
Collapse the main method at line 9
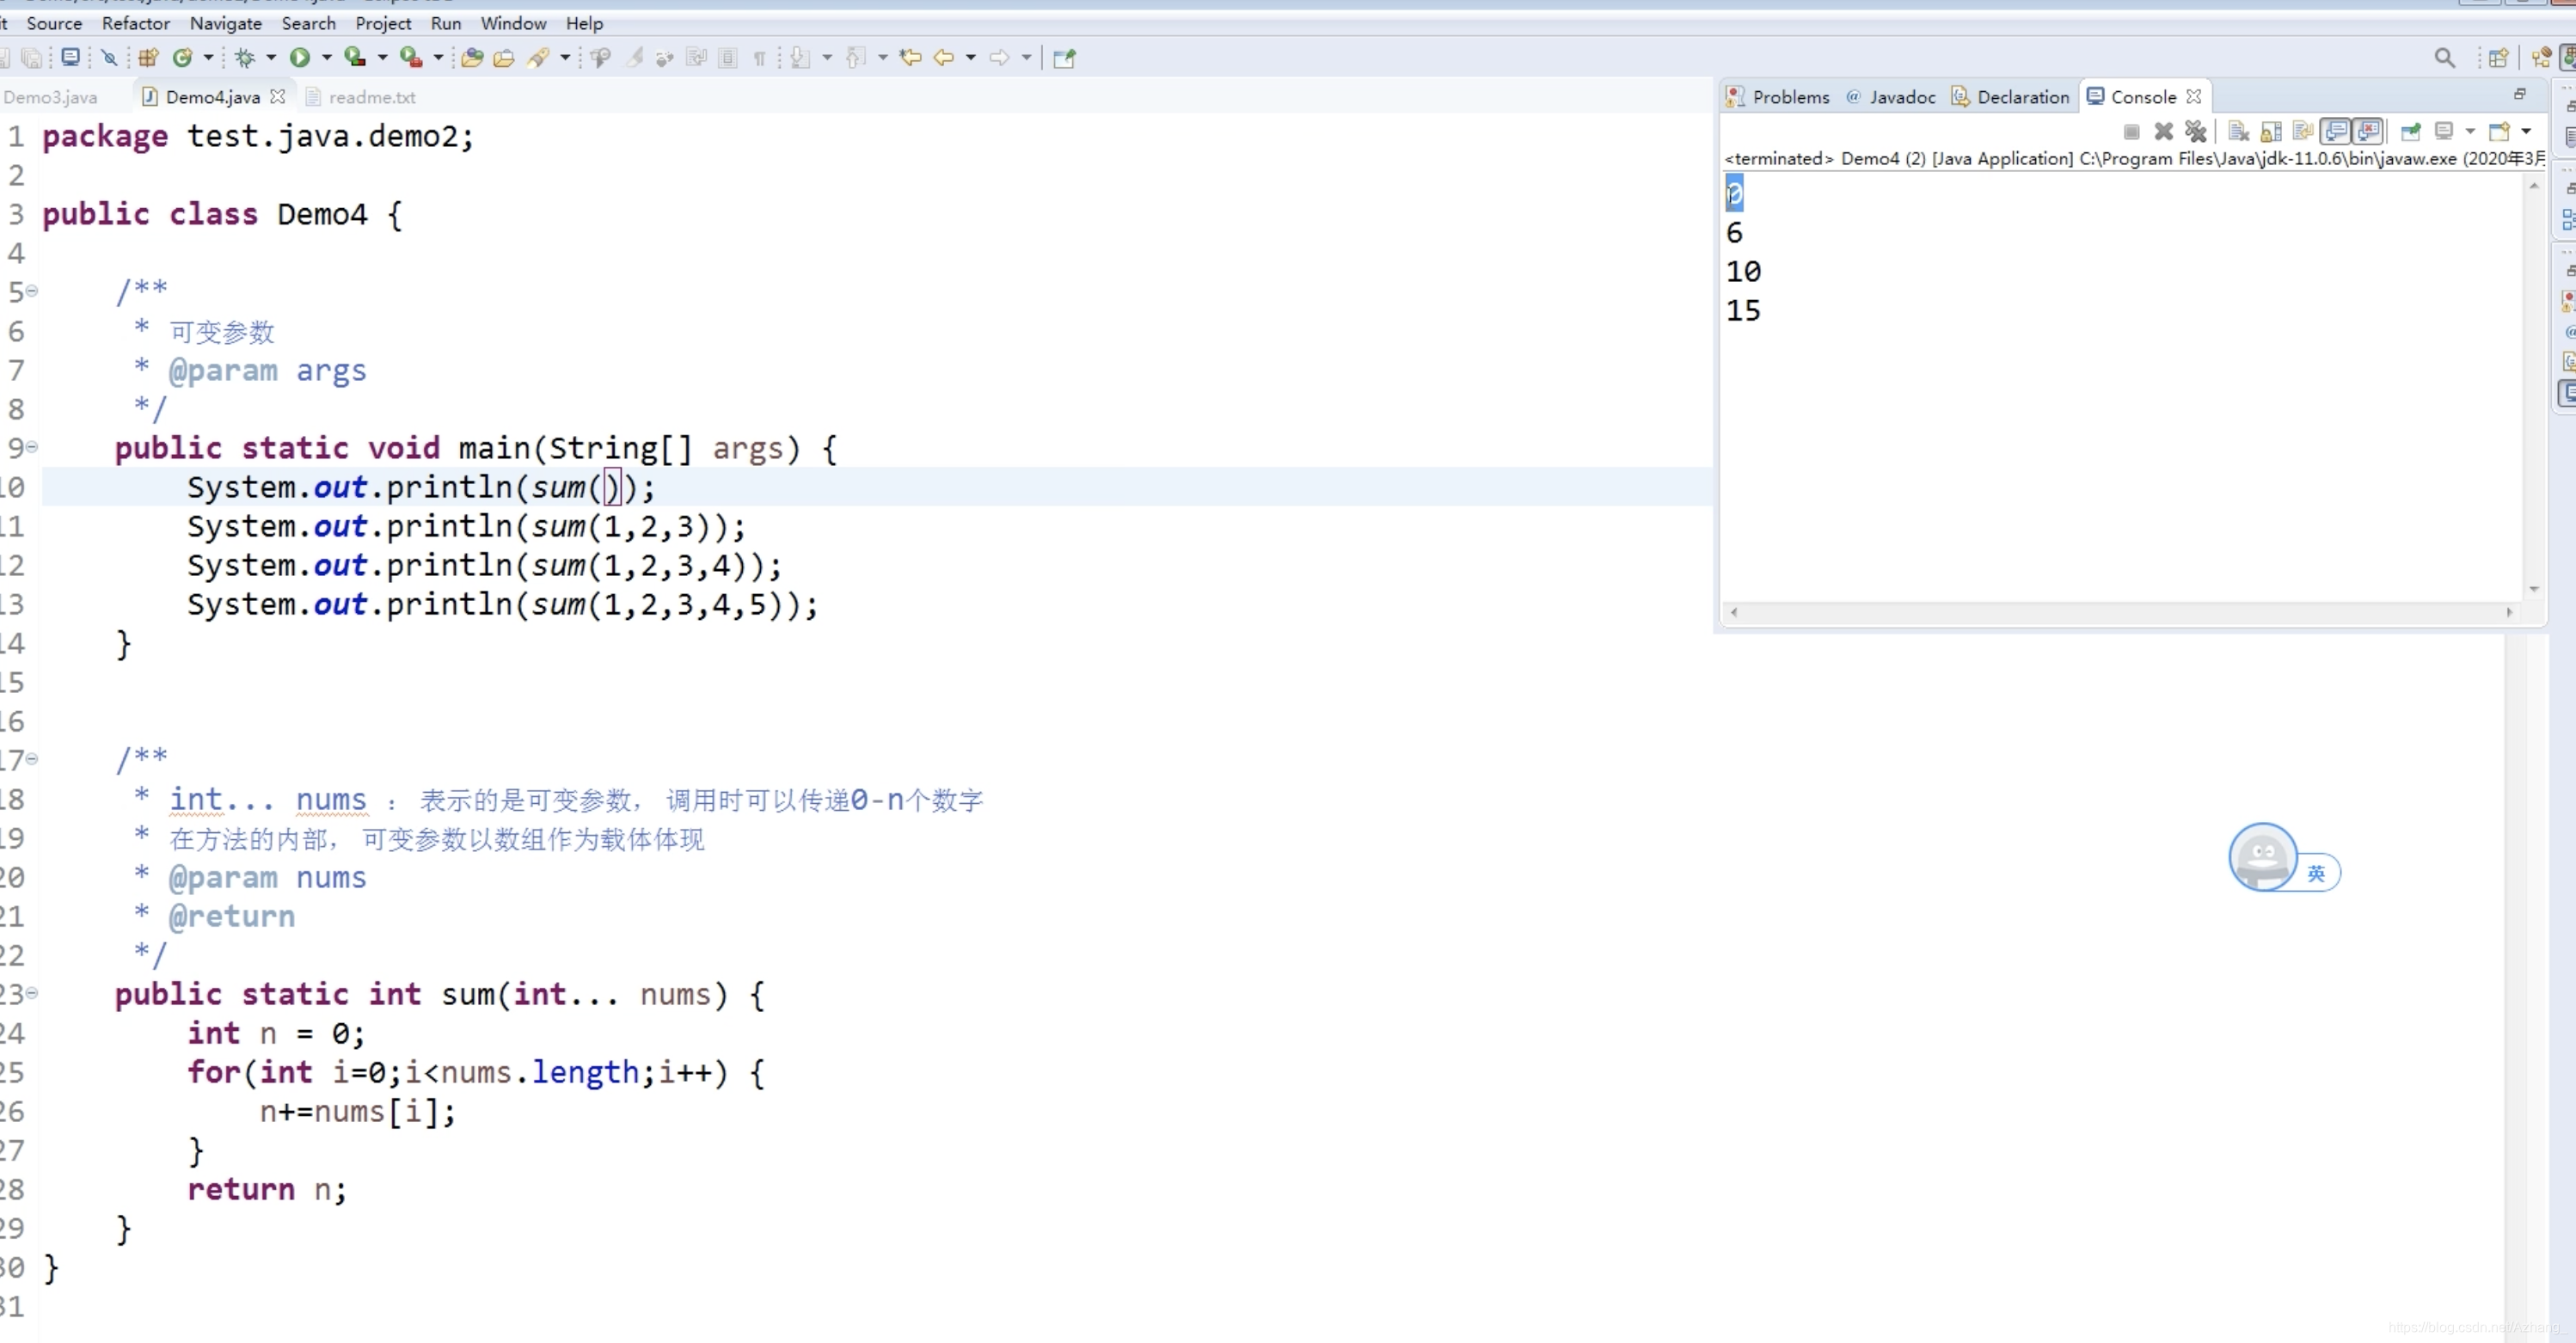pos(32,447)
